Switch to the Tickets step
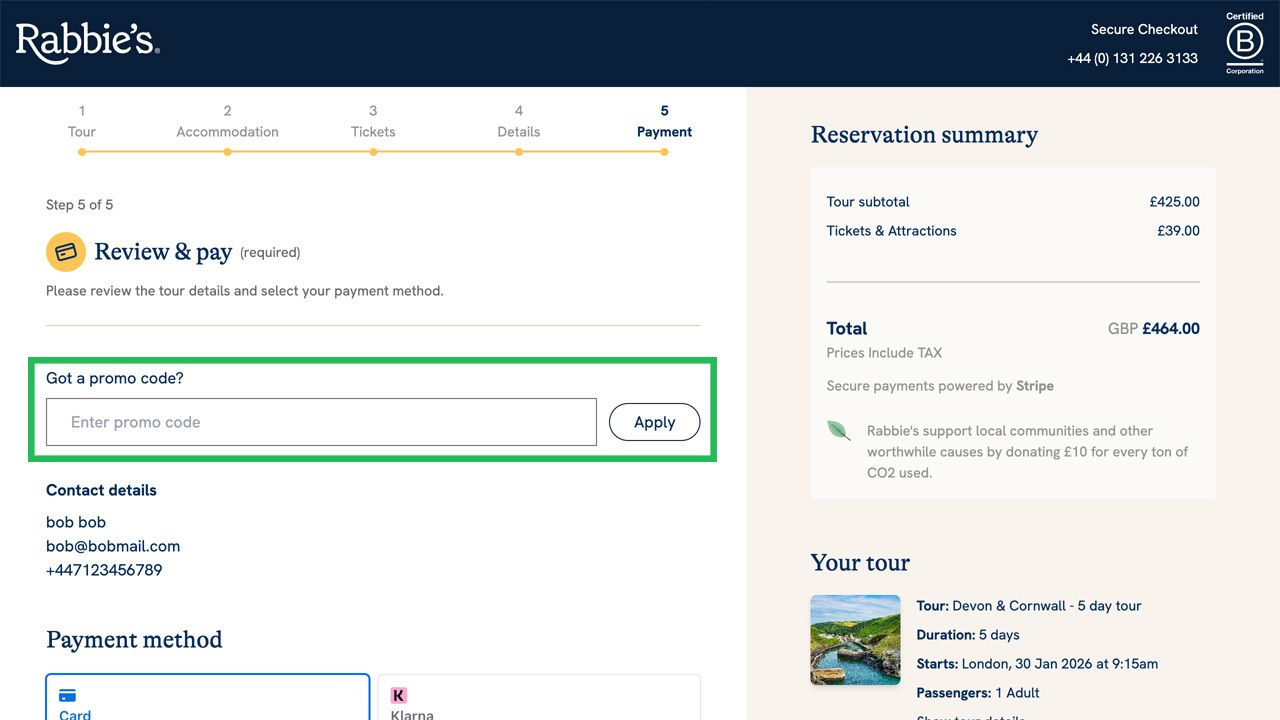The width and height of the screenshot is (1280, 720). pyautogui.click(x=373, y=131)
